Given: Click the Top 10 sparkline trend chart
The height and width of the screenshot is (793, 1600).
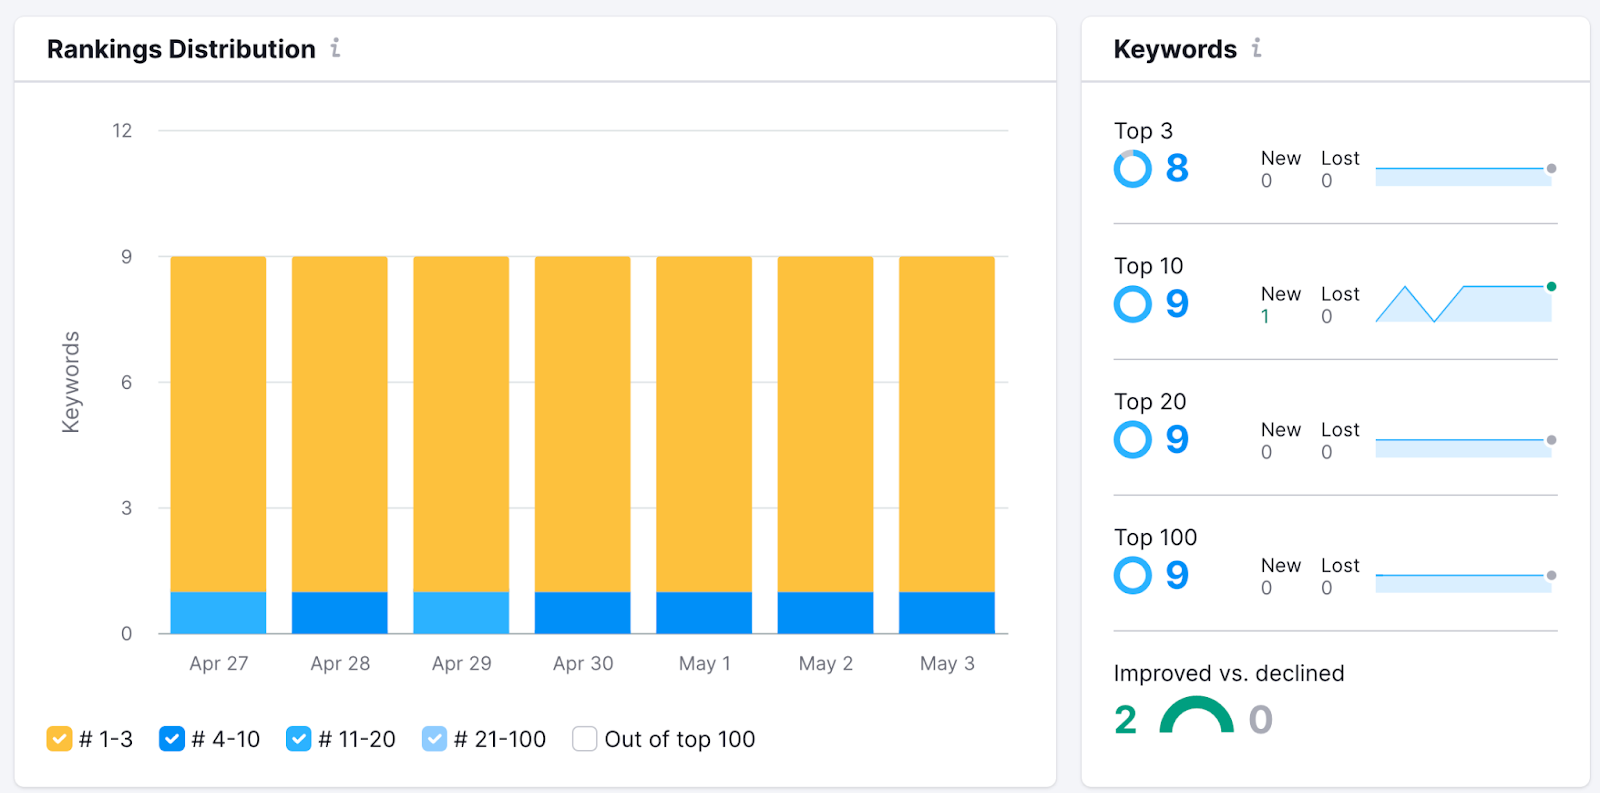Looking at the screenshot, I should [x=1465, y=303].
